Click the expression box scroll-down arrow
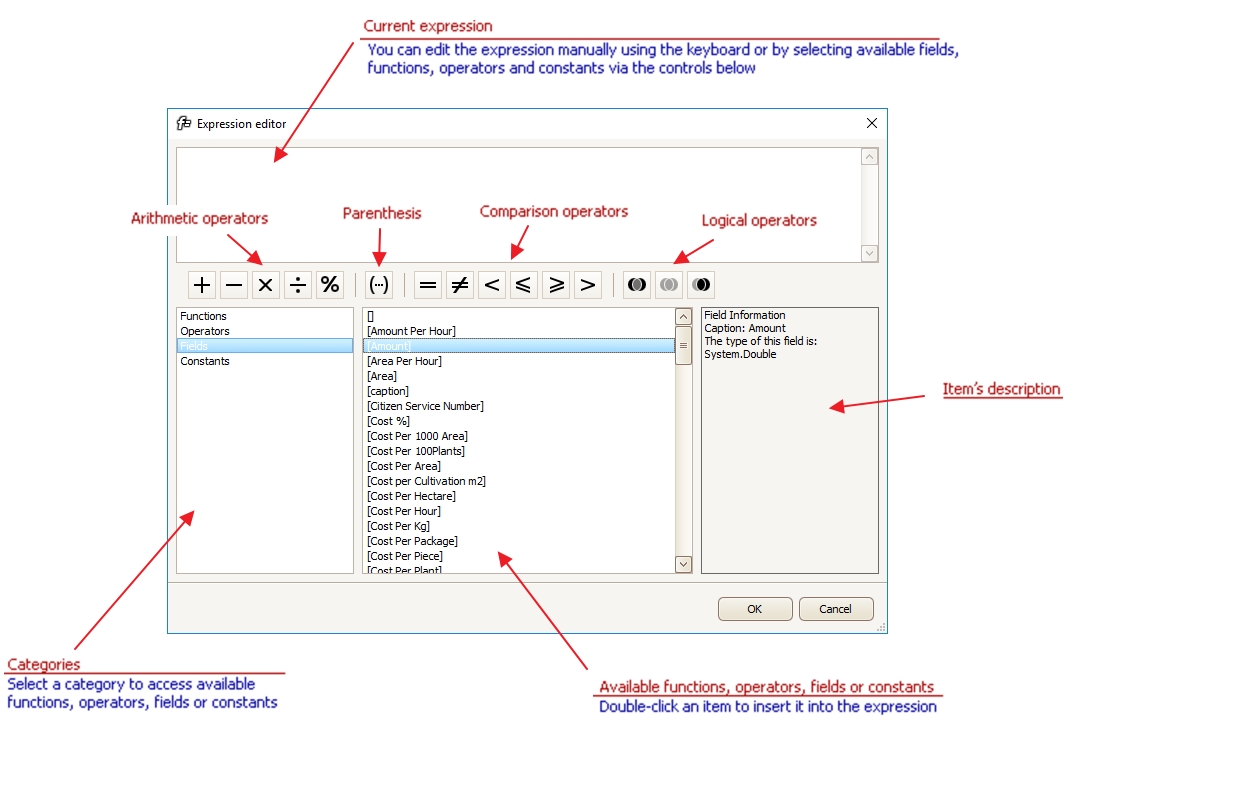This screenshot has height=809, width=1233. [869, 254]
